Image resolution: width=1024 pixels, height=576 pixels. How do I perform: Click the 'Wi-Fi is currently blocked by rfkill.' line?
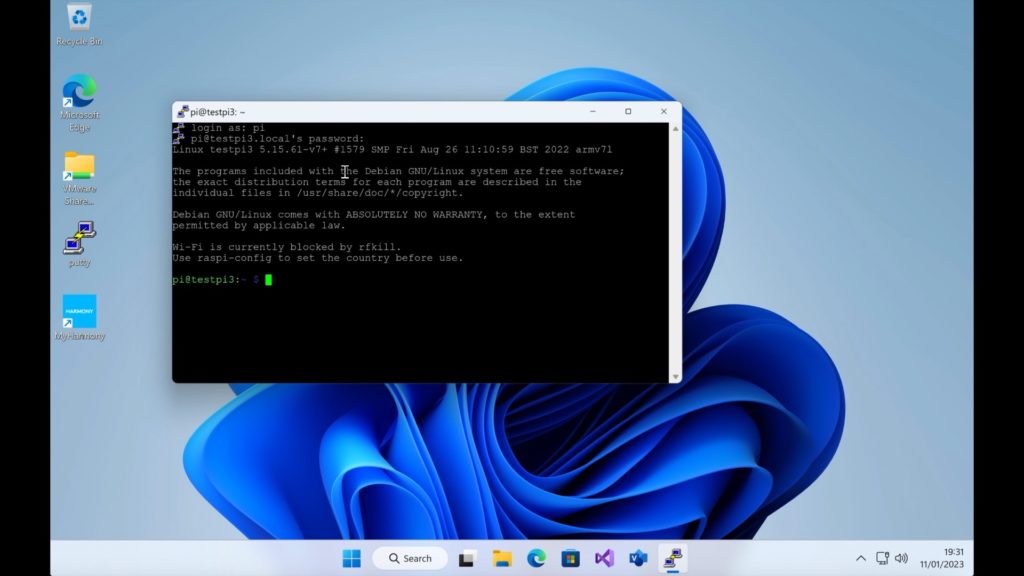click(x=287, y=247)
